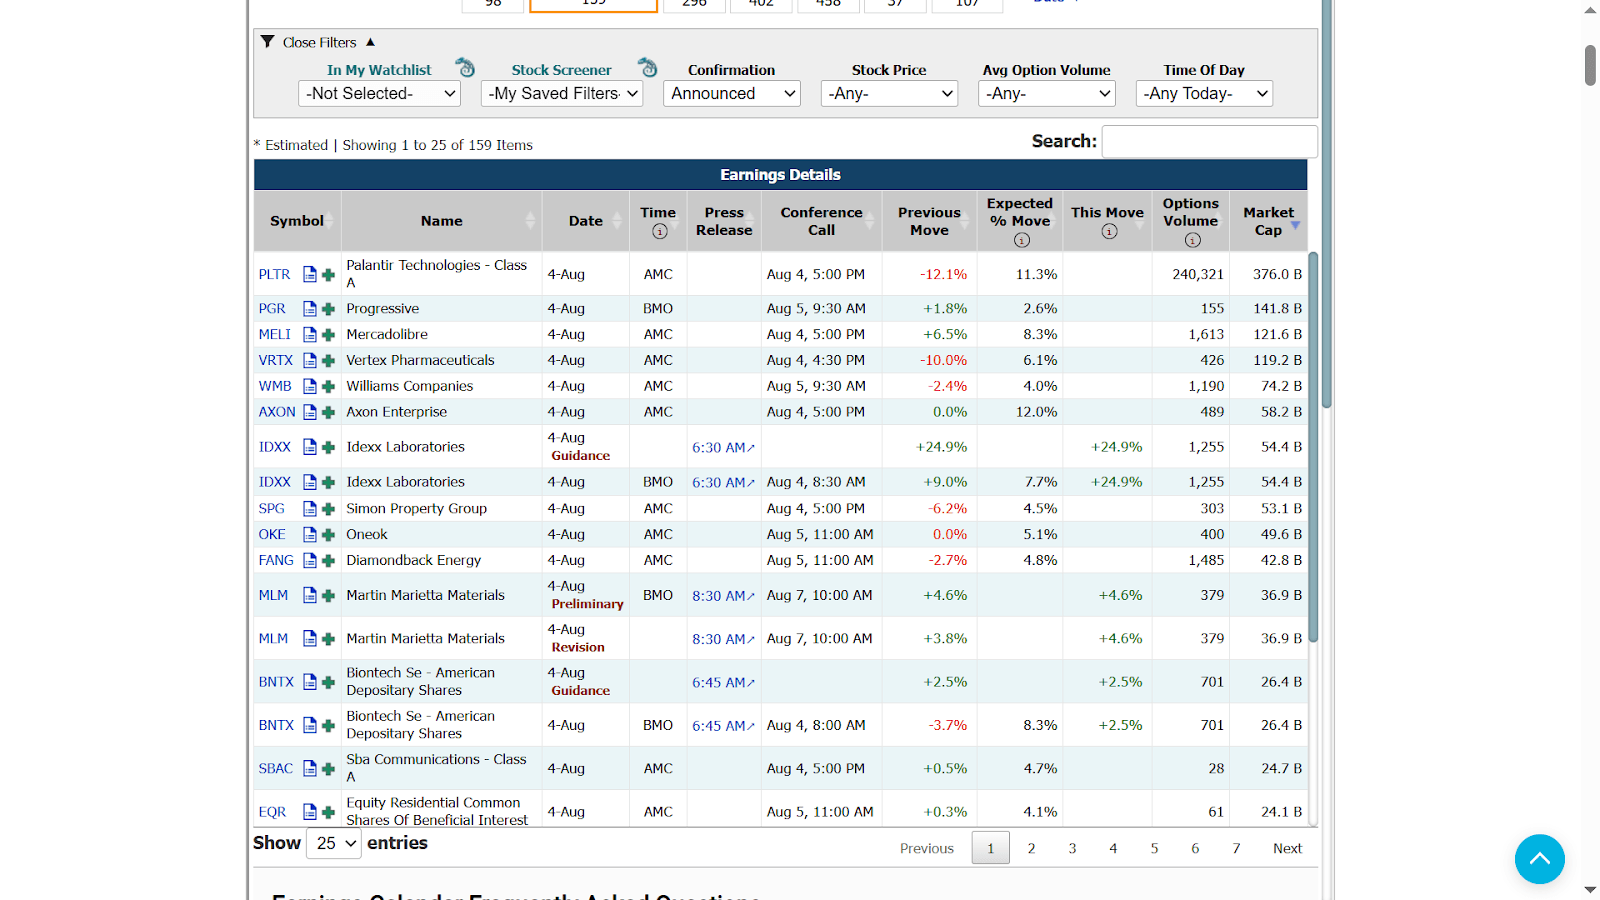Screen dimensions: 1600x900
Task: Open the SPG row document icon
Action: [x=310, y=509]
